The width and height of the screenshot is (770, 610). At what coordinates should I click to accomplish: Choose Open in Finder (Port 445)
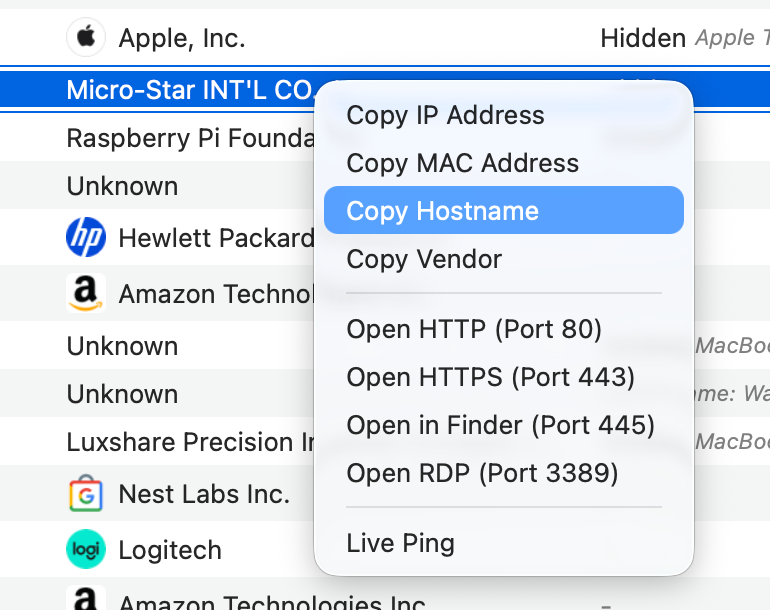pyautogui.click(x=500, y=425)
